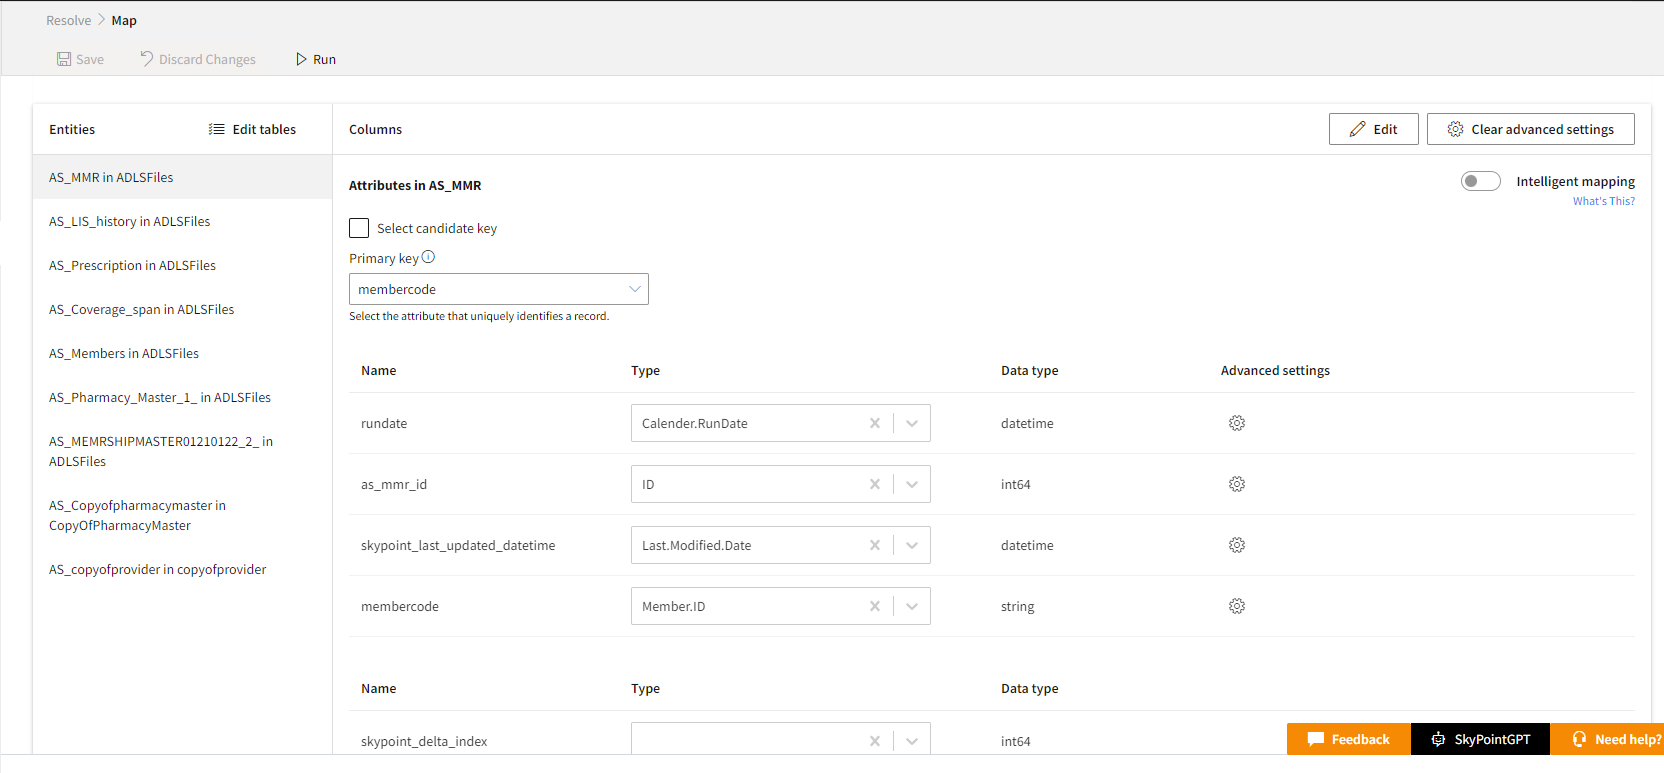Expand Last.Modified.Date type dropdown arrow
The height and width of the screenshot is (773, 1664).
(x=912, y=545)
